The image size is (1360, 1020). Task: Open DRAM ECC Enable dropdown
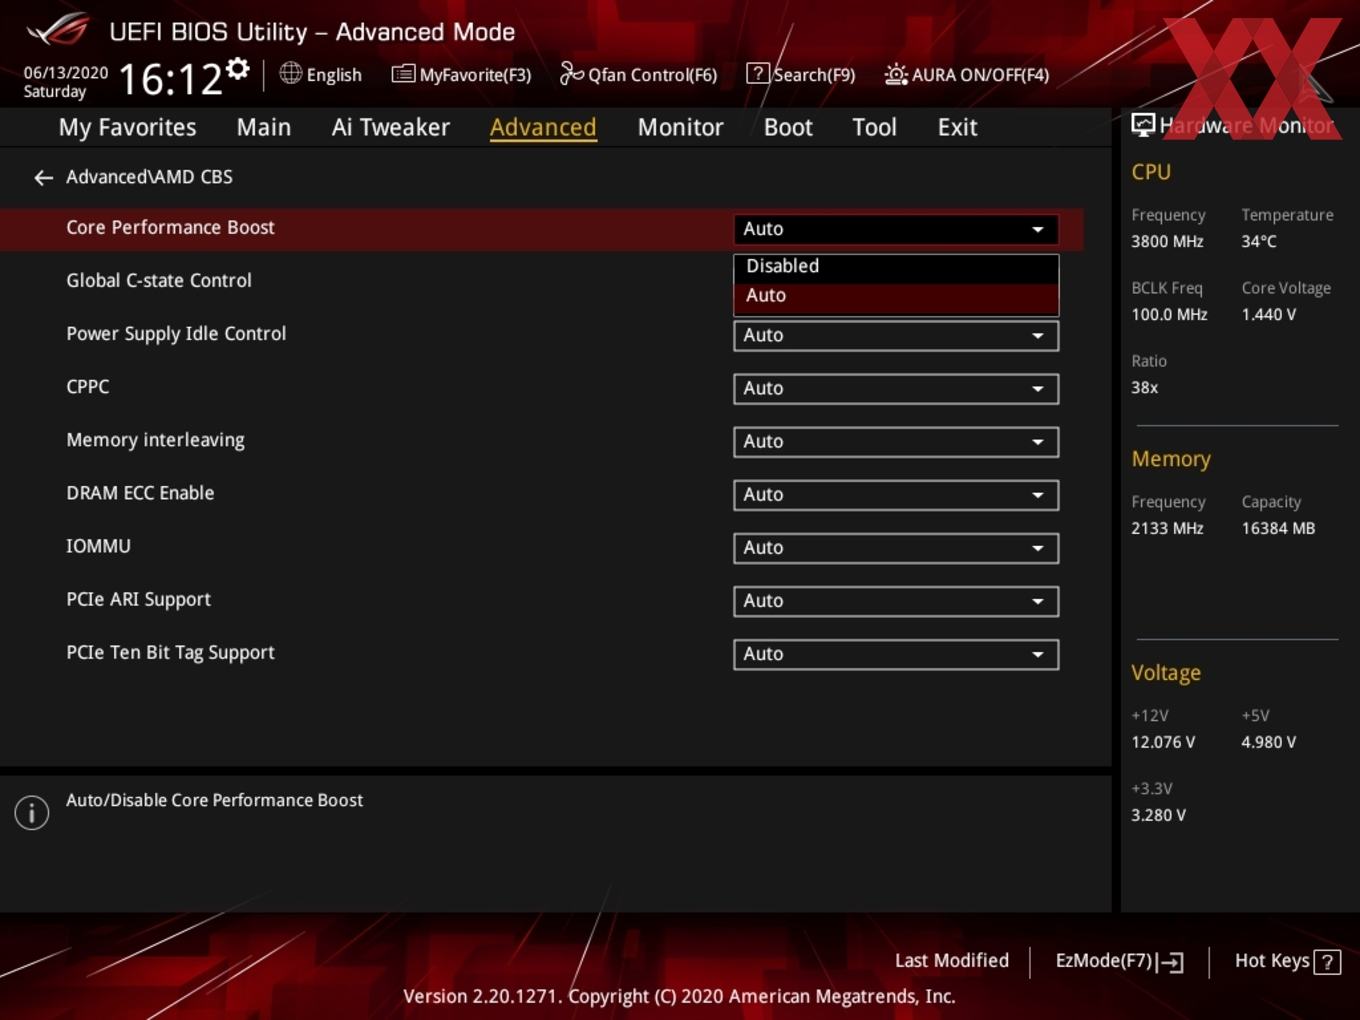896,495
